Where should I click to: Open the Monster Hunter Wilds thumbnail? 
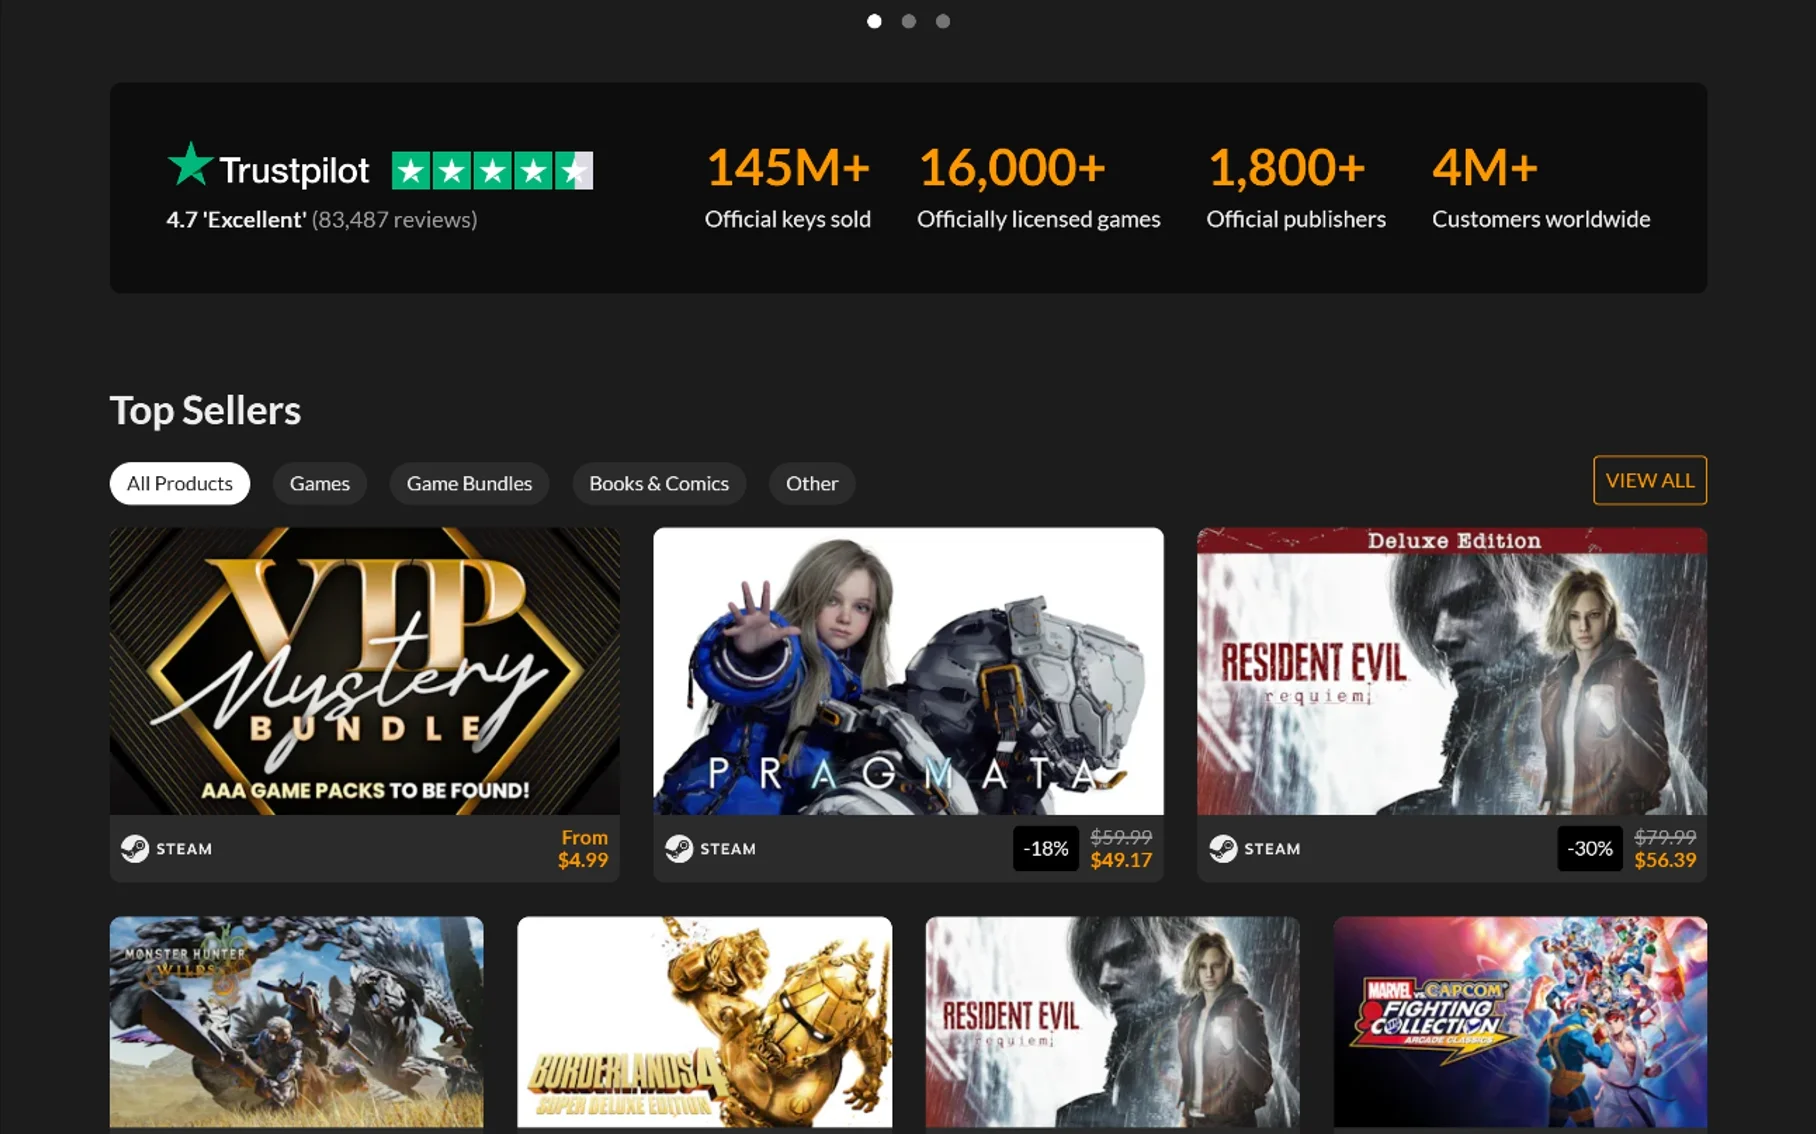coord(297,1022)
